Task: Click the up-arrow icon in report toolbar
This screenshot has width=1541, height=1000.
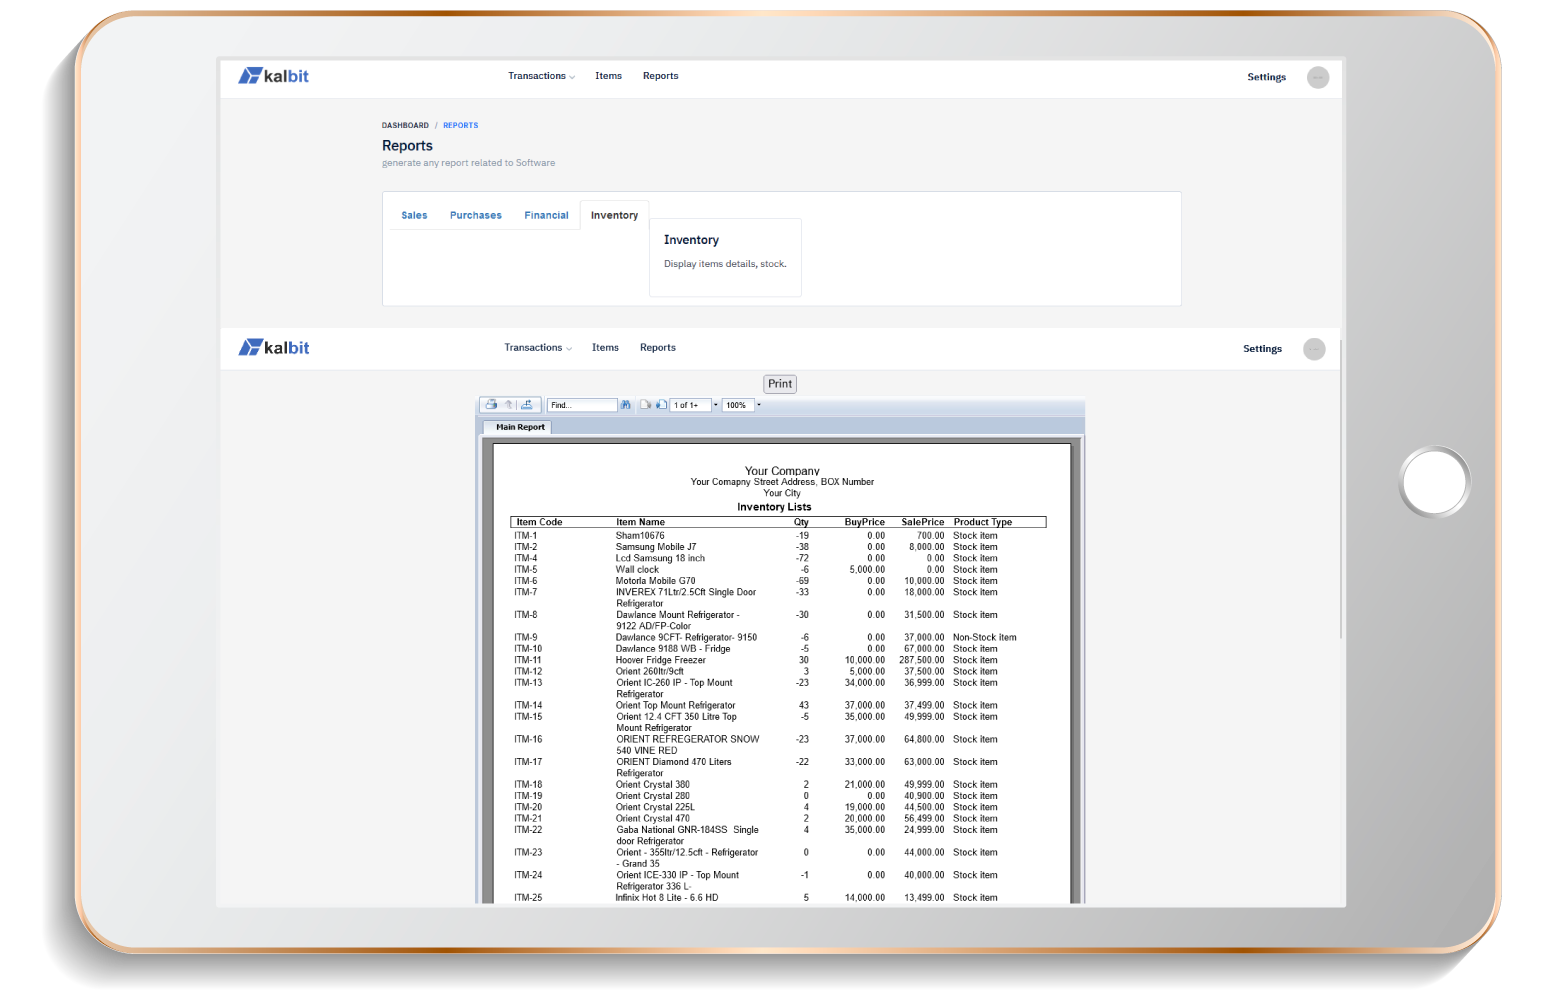Action: (508, 405)
